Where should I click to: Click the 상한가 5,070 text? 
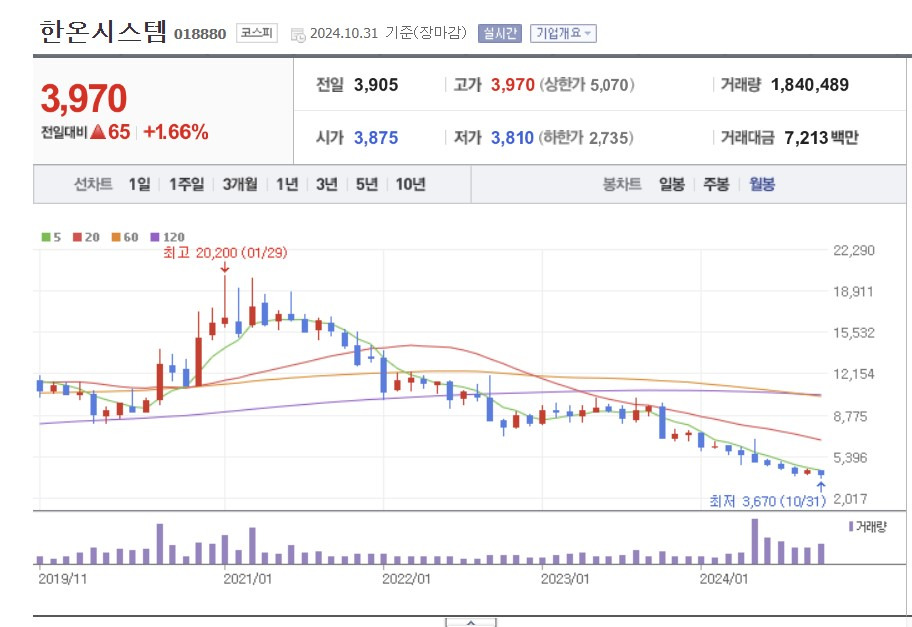(x=587, y=85)
